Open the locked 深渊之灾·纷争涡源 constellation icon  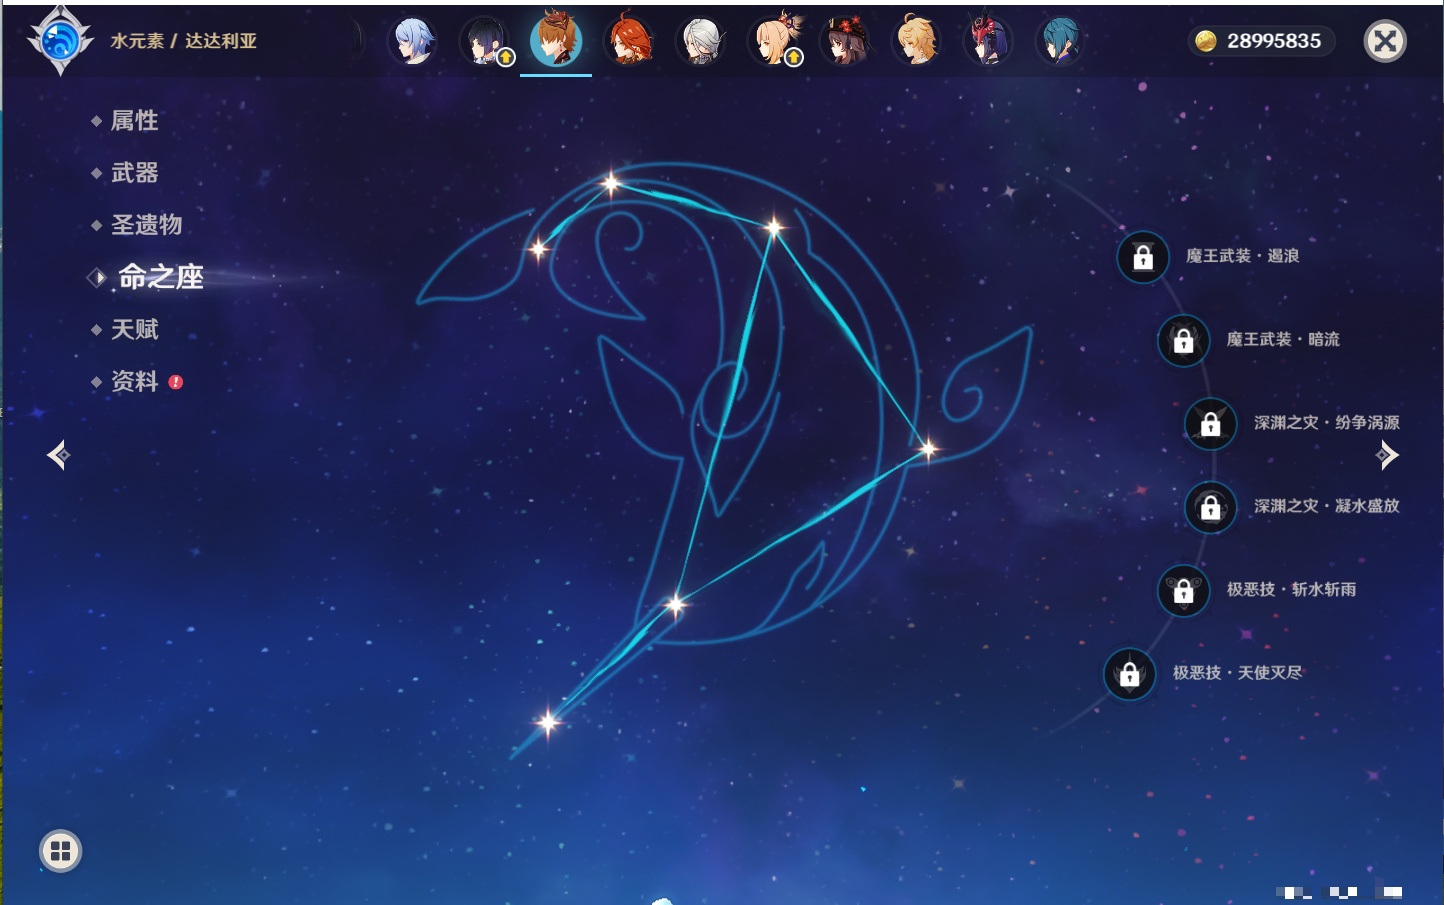click(x=1210, y=423)
